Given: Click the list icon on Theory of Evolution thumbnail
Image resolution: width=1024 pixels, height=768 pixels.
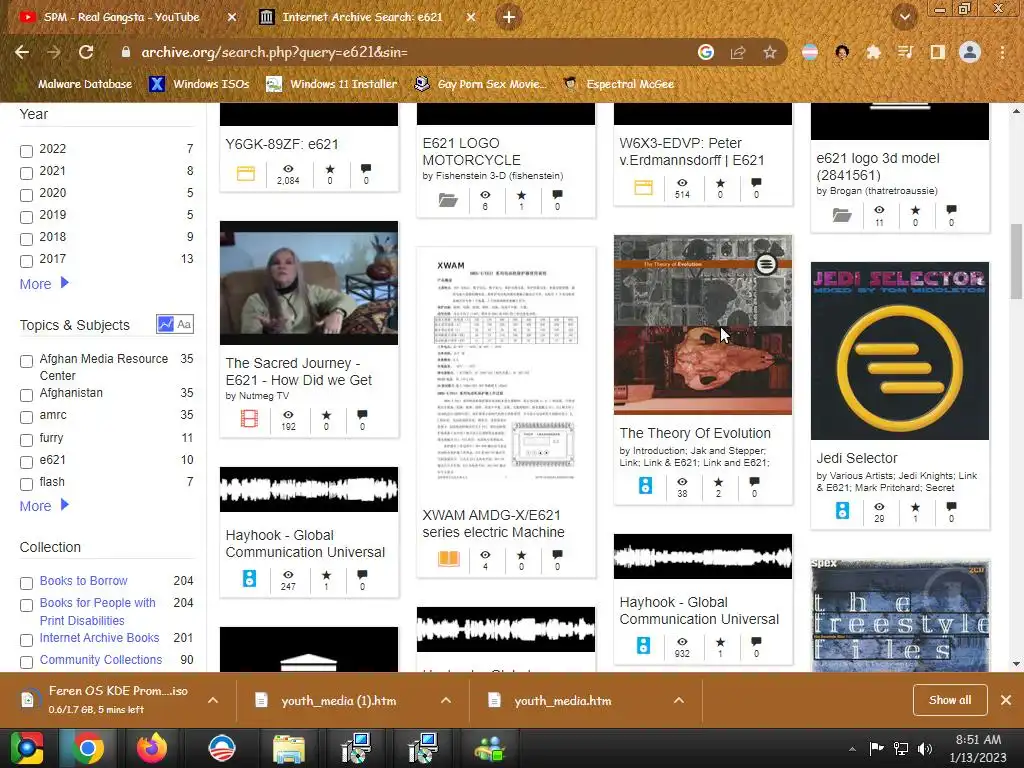Looking at the screenshot, I should 766,264.
